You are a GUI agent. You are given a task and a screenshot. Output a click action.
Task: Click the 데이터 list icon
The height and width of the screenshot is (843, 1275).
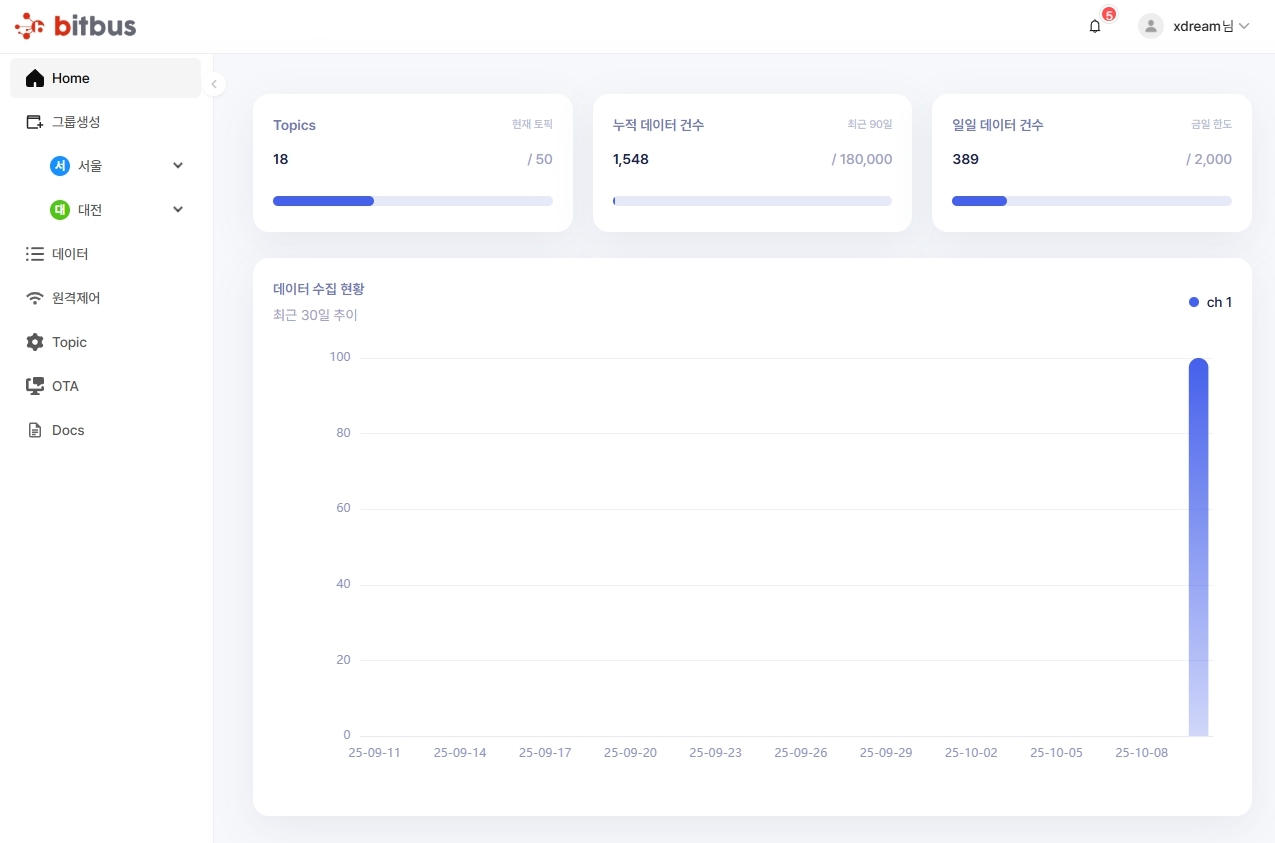(35, 254)
